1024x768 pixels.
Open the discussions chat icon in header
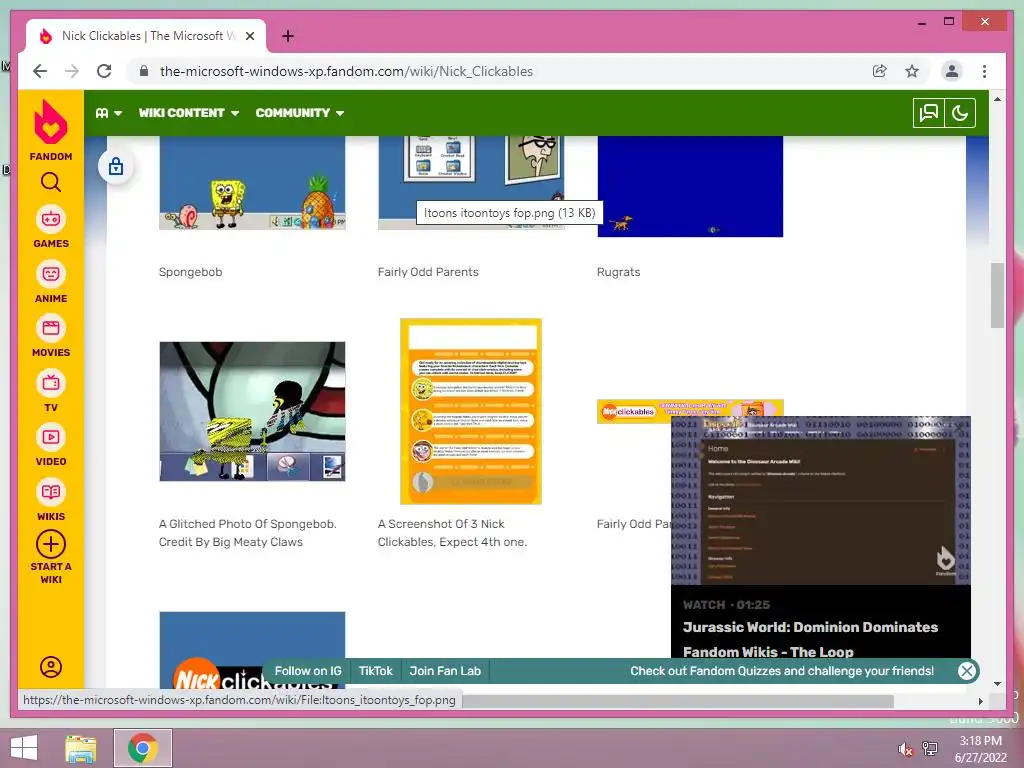pyautogui.click(x=929, y=113)
